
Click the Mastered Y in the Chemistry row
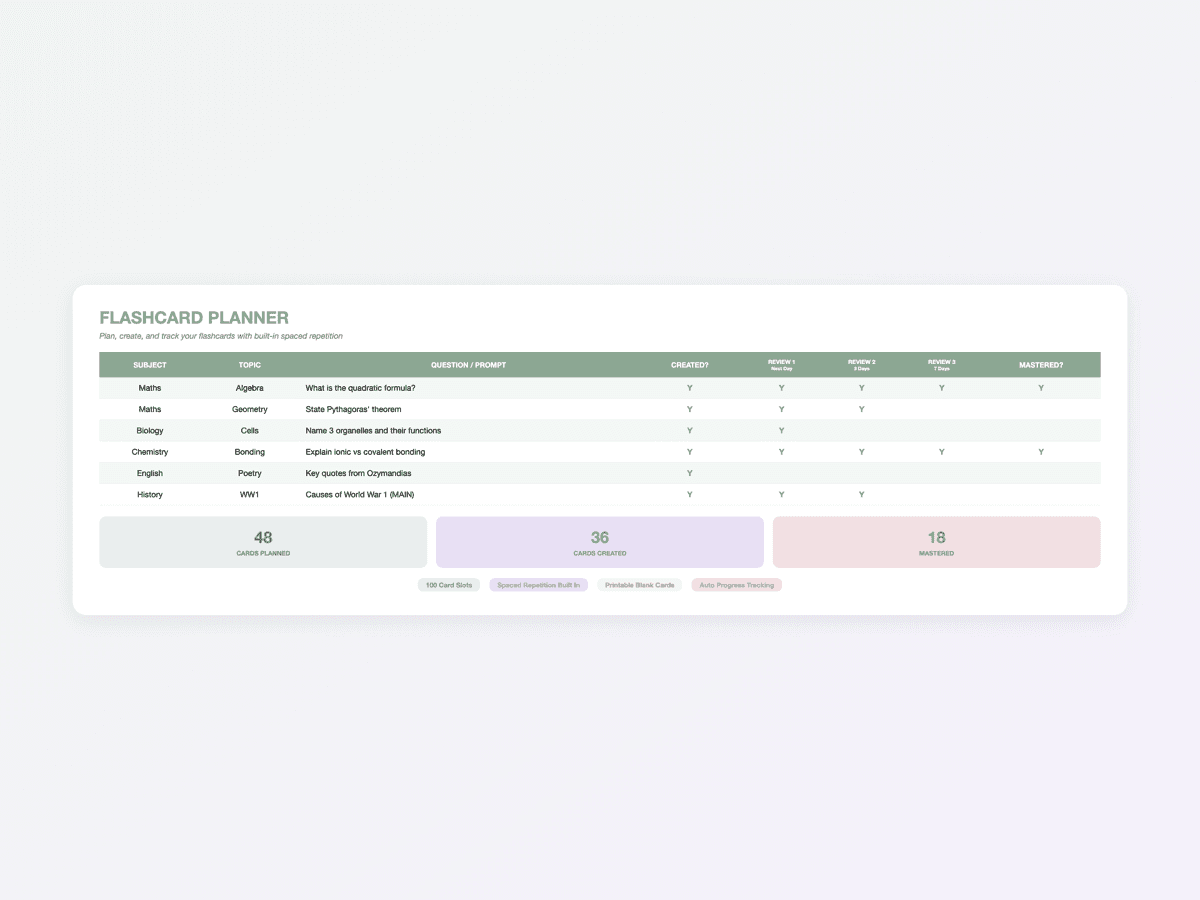1041,452
